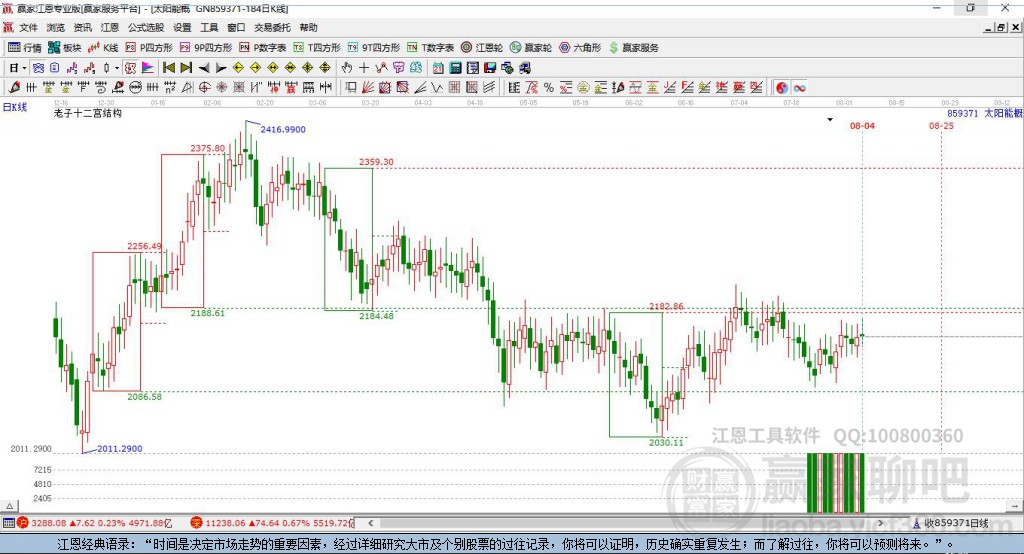Viewport: 1024px width, 554px height.
Task: Click the black right arrow icon
Action: pyautogui.click(x=221, y=68)
